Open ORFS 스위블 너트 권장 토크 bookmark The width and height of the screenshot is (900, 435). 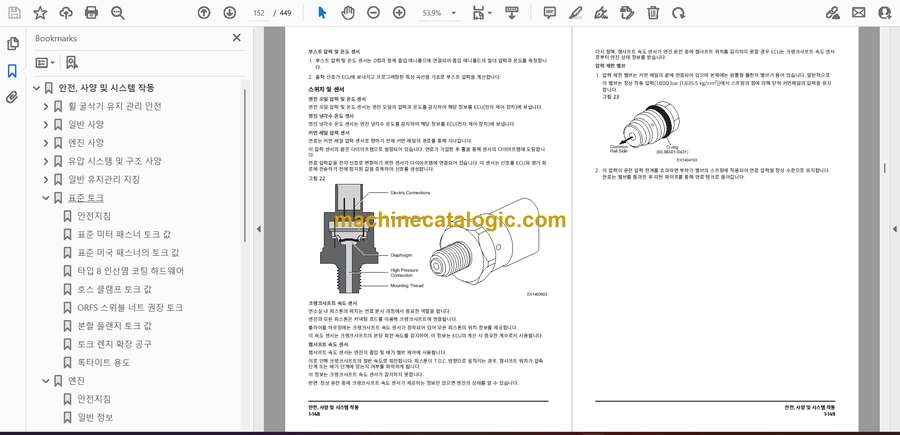pyautogui.click(x=130, y=308)
